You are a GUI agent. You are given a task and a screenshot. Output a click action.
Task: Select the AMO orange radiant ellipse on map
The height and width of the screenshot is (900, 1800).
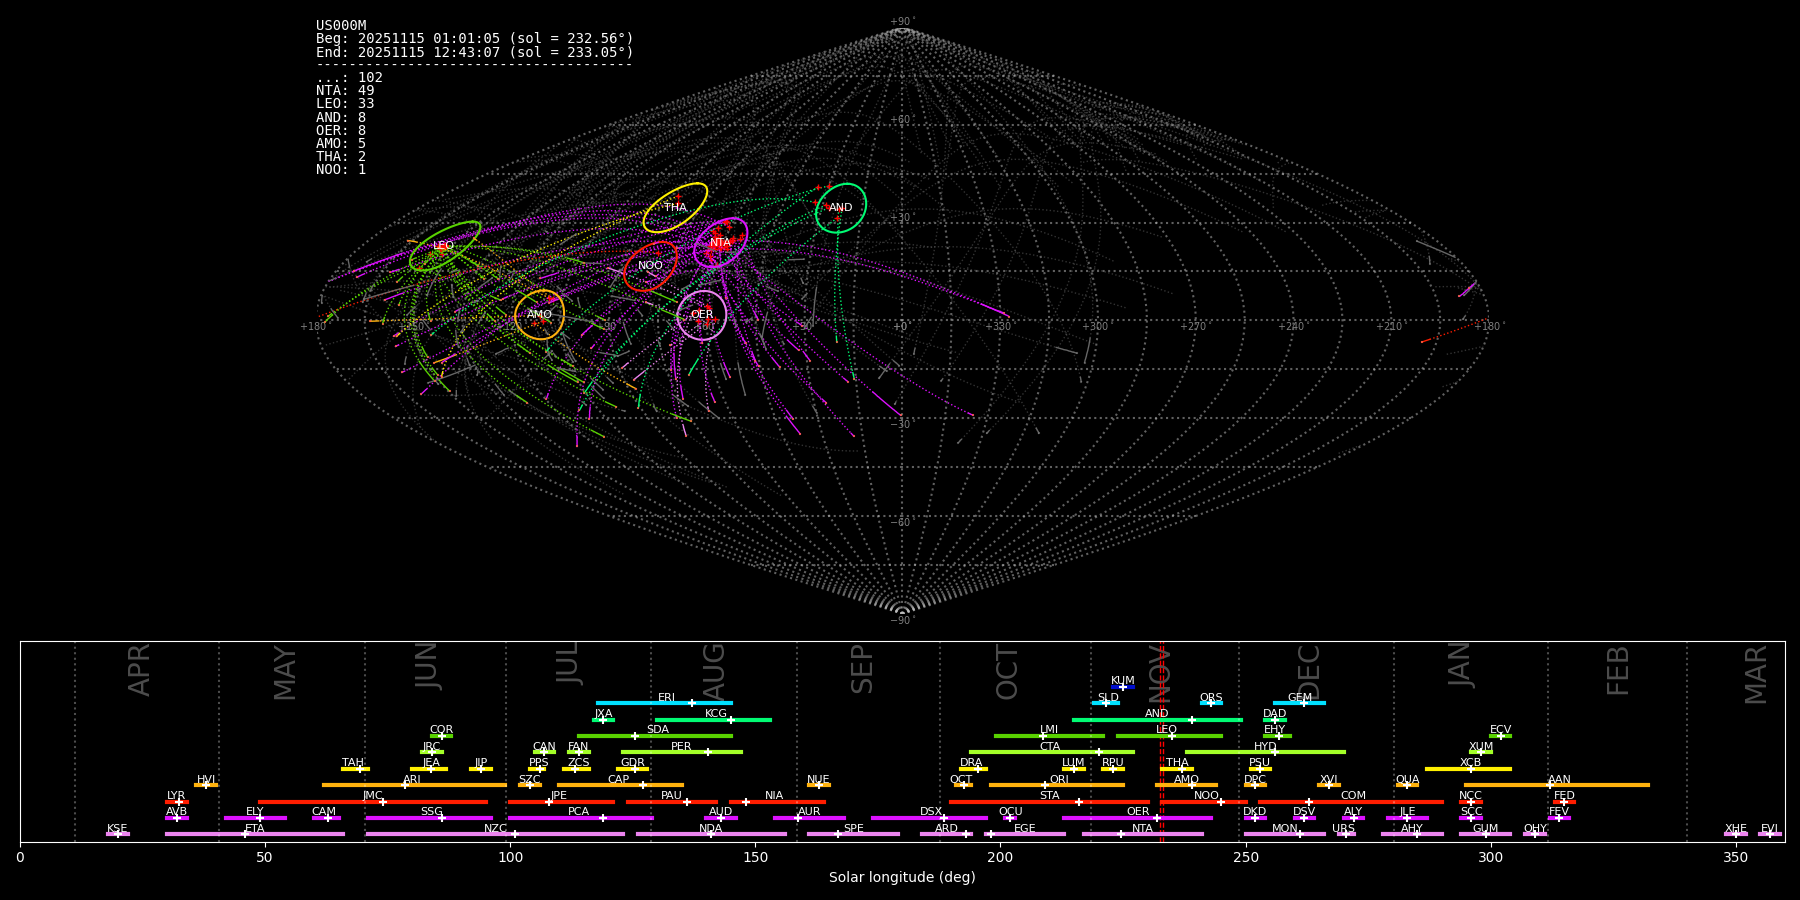click(540, 315)
